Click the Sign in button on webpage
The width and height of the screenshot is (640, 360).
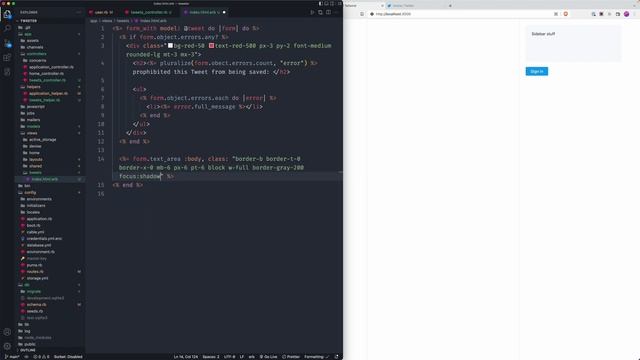pos(537,71)
